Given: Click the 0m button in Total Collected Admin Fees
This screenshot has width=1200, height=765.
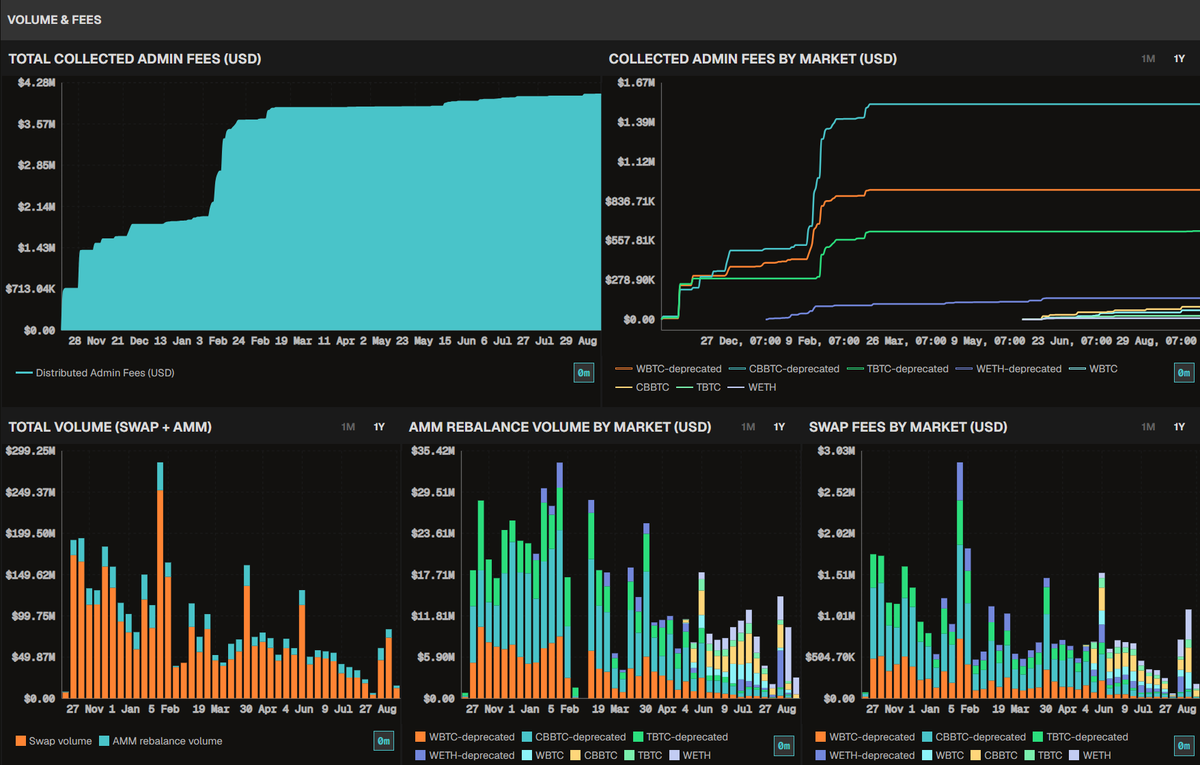Looking at the screenshot, I should [x=584, y=373].
